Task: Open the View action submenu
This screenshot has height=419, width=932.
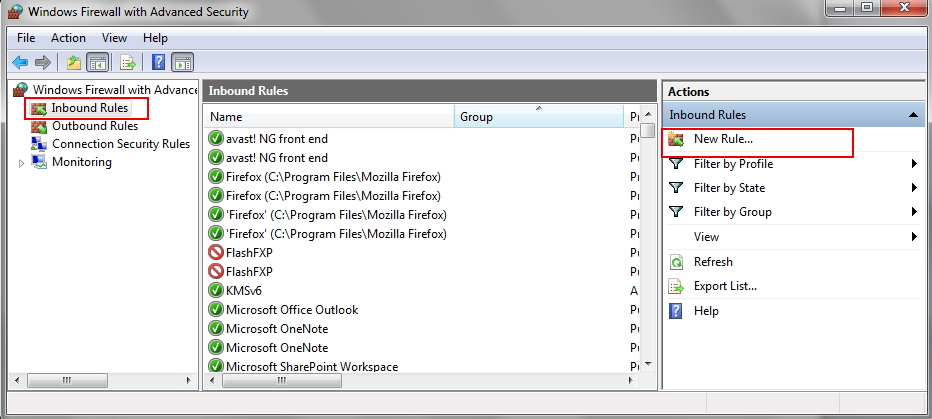Action: click(706, 237)
